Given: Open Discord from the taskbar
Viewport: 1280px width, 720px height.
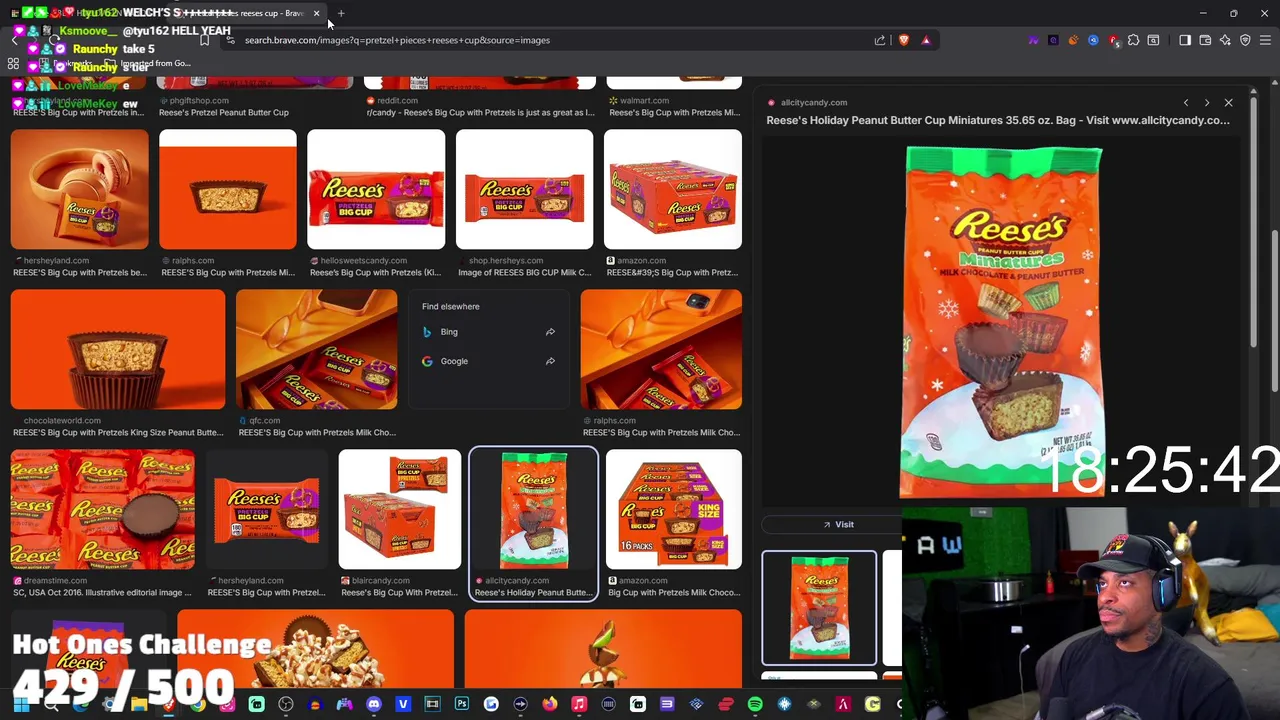Looking at the screenshot, I should [x=374, y=705].
